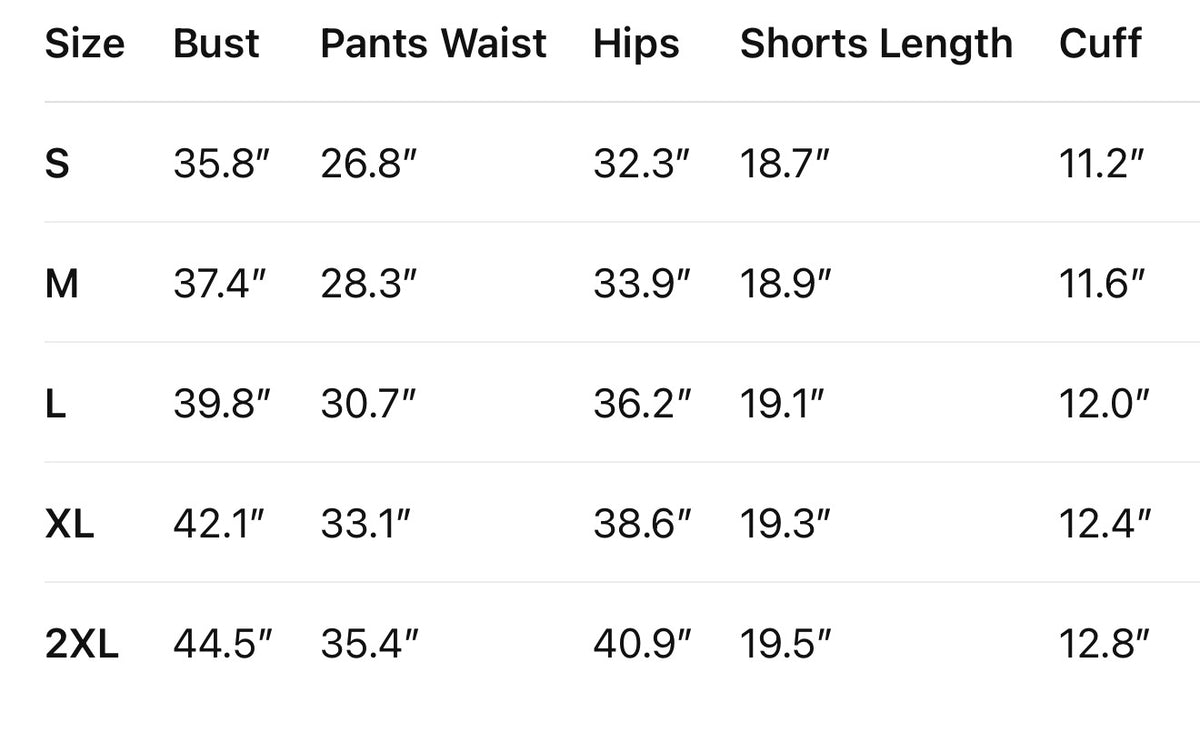Click the Size column header
The image size is (1200, 743).
click(x=85, y=44)
